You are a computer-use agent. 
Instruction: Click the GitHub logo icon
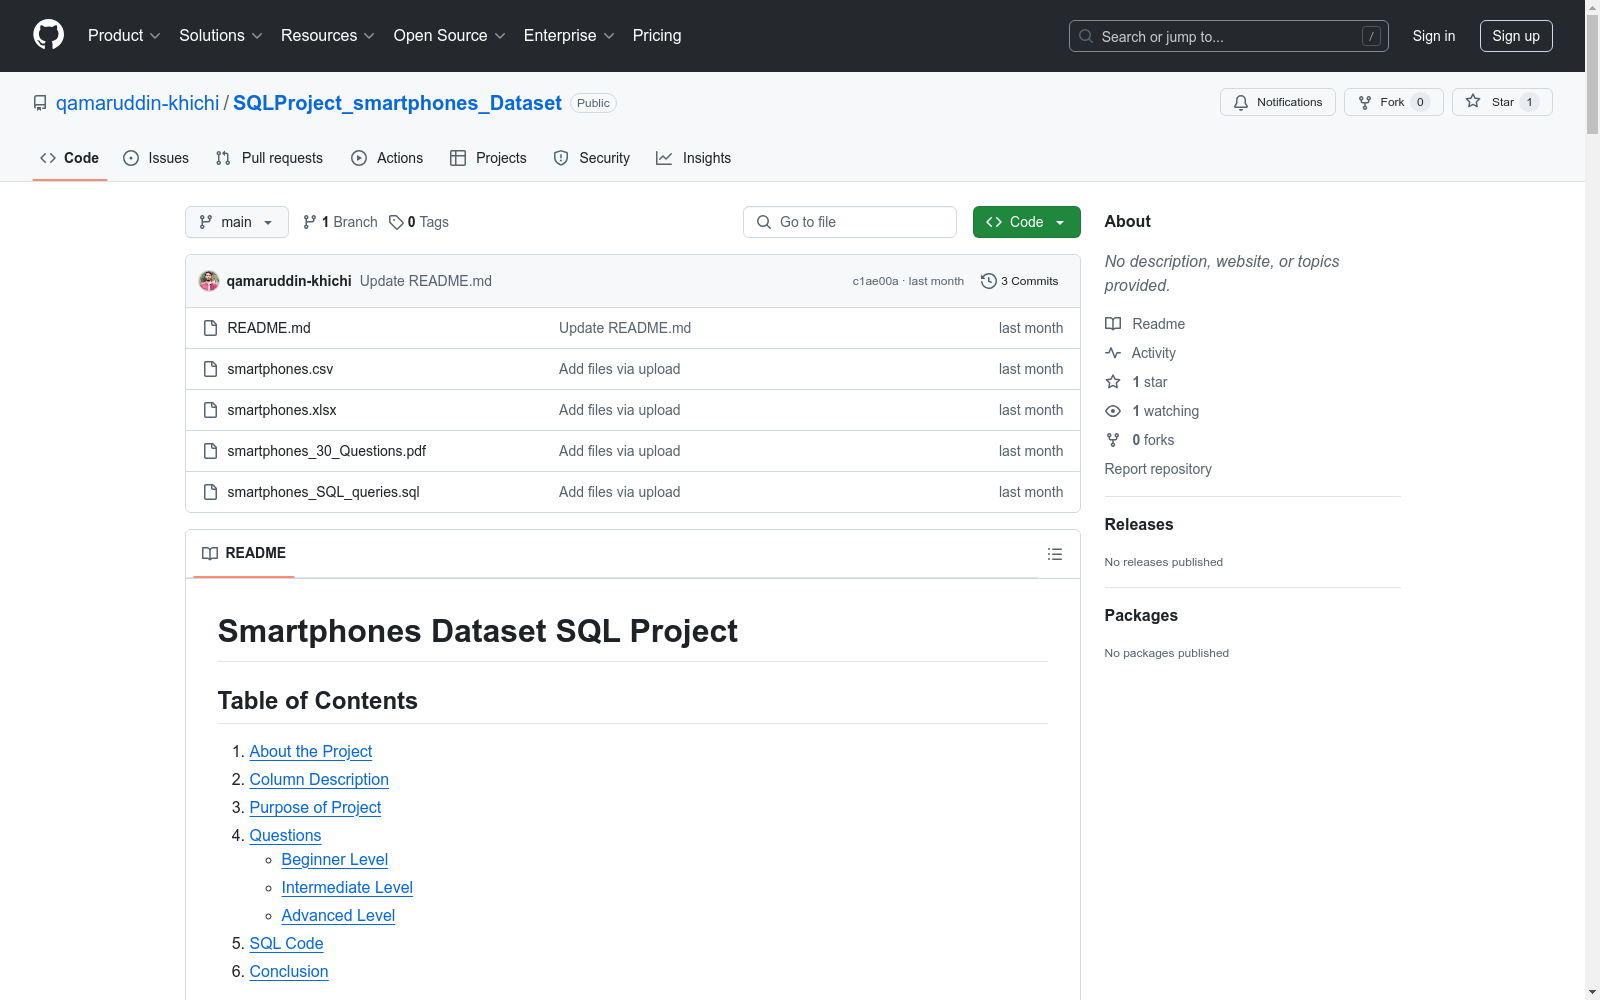[x=48, y=35]
